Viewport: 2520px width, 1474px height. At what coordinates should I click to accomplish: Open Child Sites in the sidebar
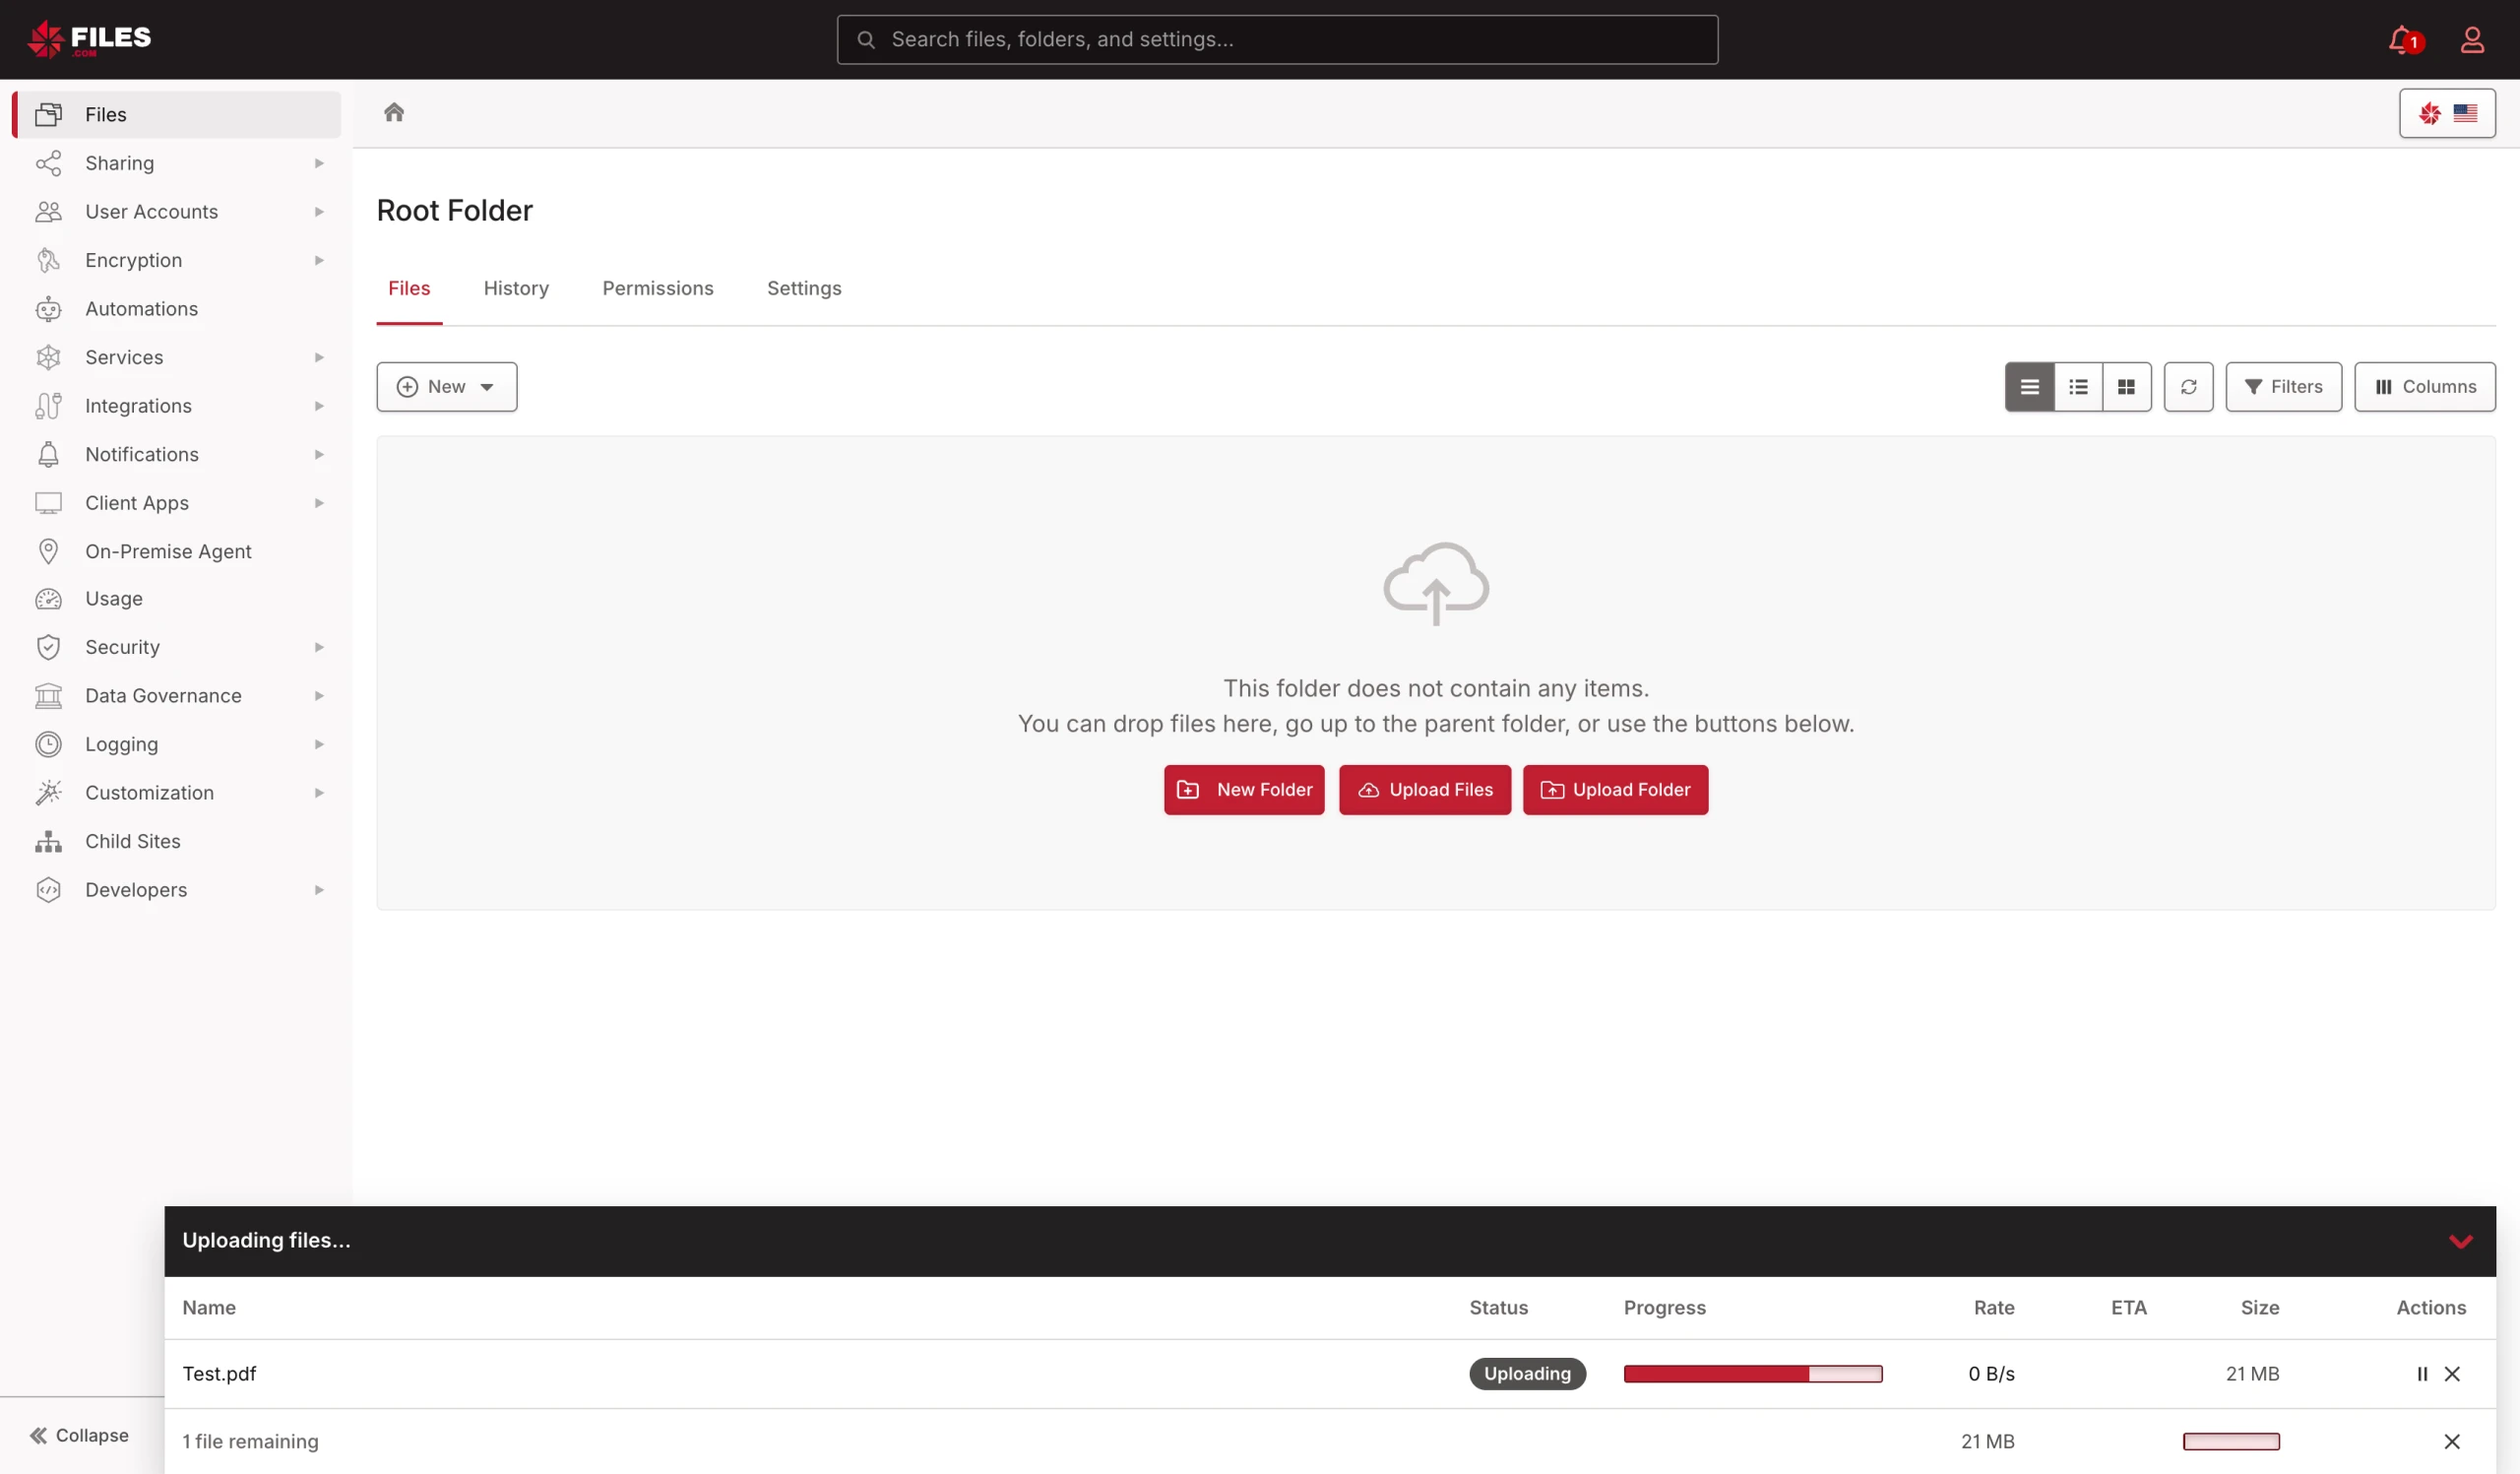pyautogui.click(x=176, y=841)
